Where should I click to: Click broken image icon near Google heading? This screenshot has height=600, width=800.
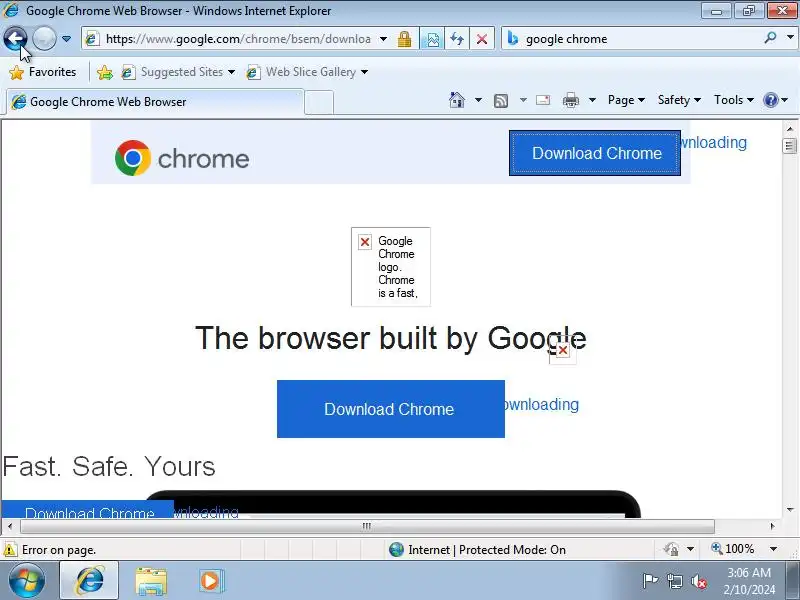(x=563, y=351)
